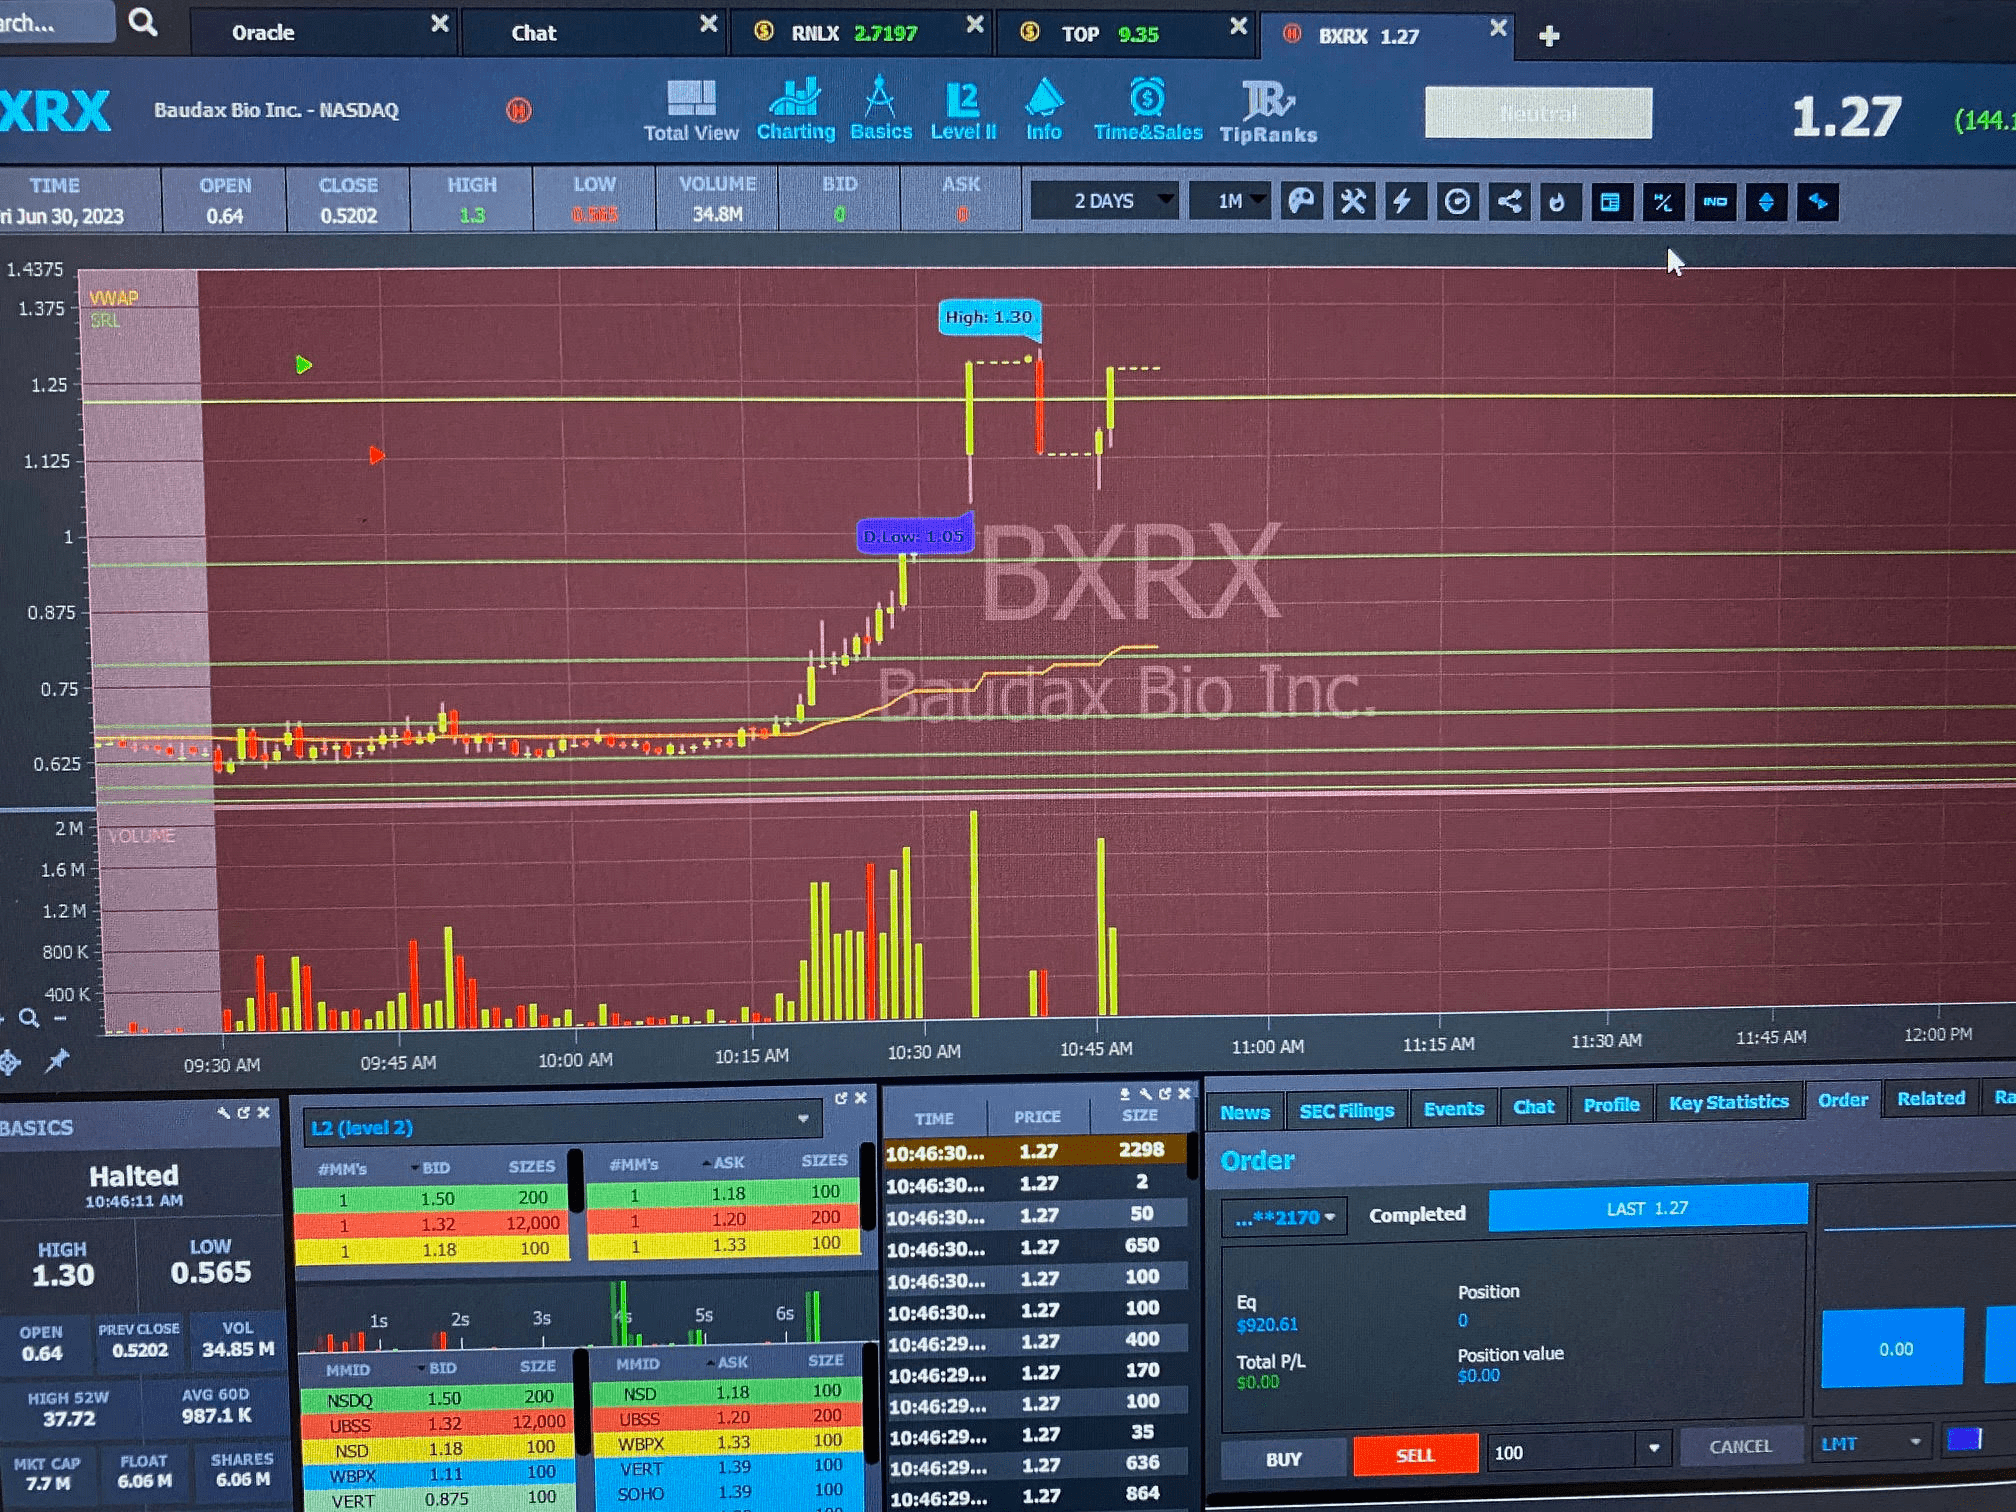Click the chart tools wrench-hammer icon
This screenshot has width=2016, height=1512.
pos(1353,202)
